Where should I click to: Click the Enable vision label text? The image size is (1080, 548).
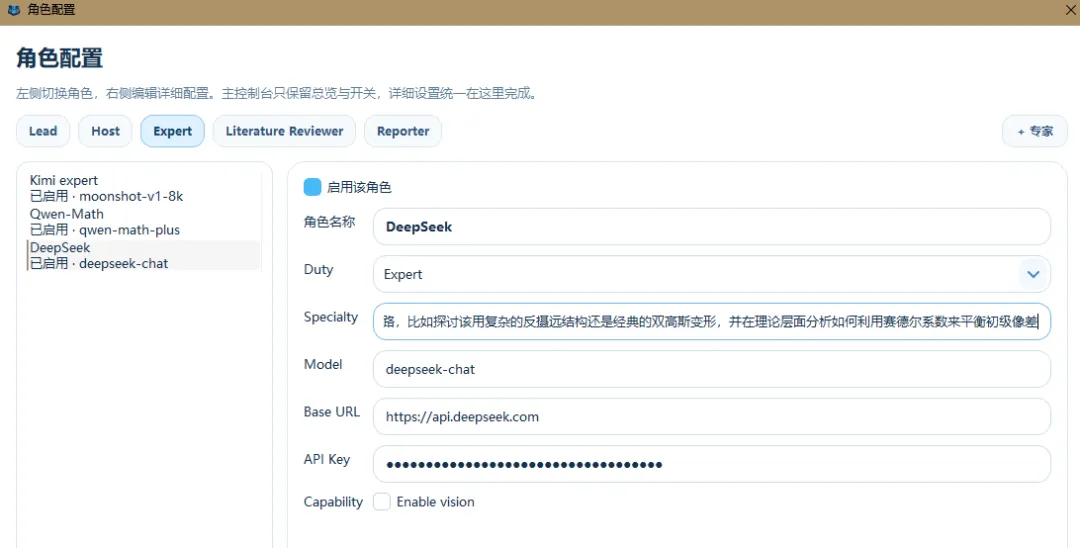[435, 502]
